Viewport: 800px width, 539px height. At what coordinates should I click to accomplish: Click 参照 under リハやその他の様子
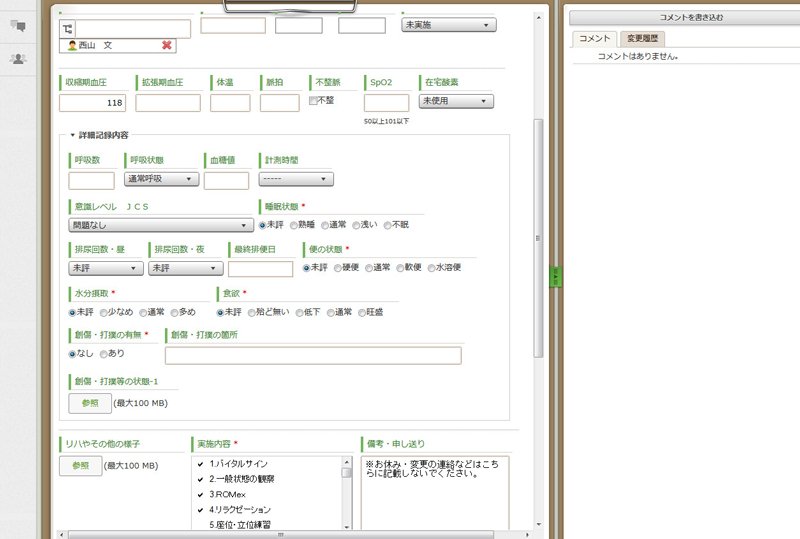click(x=81, y=466)
